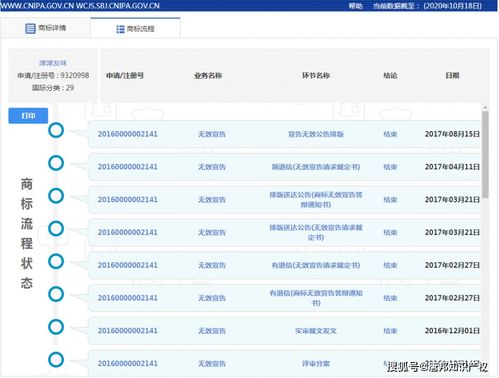Screen dimensions: 499x378
Task: Click the 领退信(无效宣告请求裁定书) step name
Action: point(316,167)
